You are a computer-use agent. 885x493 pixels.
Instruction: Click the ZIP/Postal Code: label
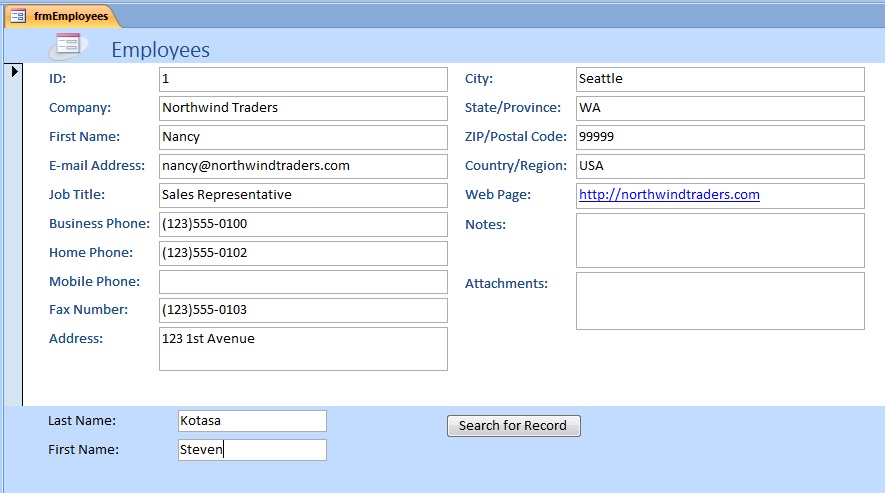coord(515,137)
